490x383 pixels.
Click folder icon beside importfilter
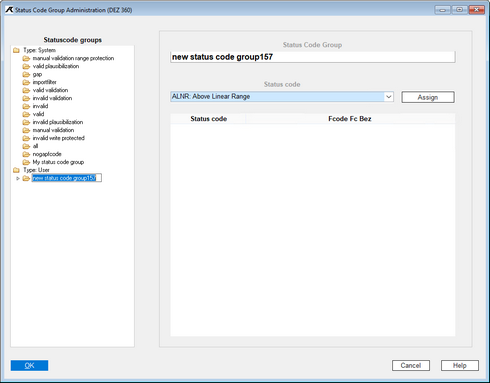(x=26, y=82)
